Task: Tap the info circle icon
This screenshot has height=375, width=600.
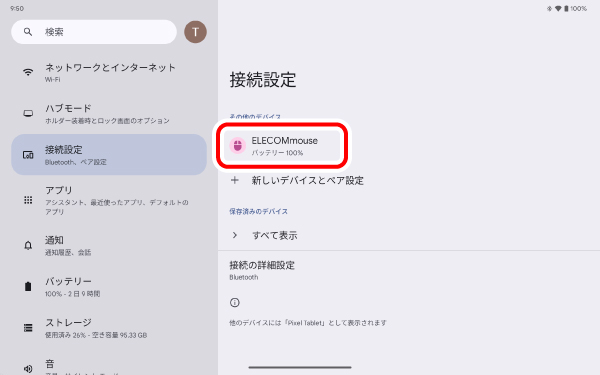Action: point(235,303)
